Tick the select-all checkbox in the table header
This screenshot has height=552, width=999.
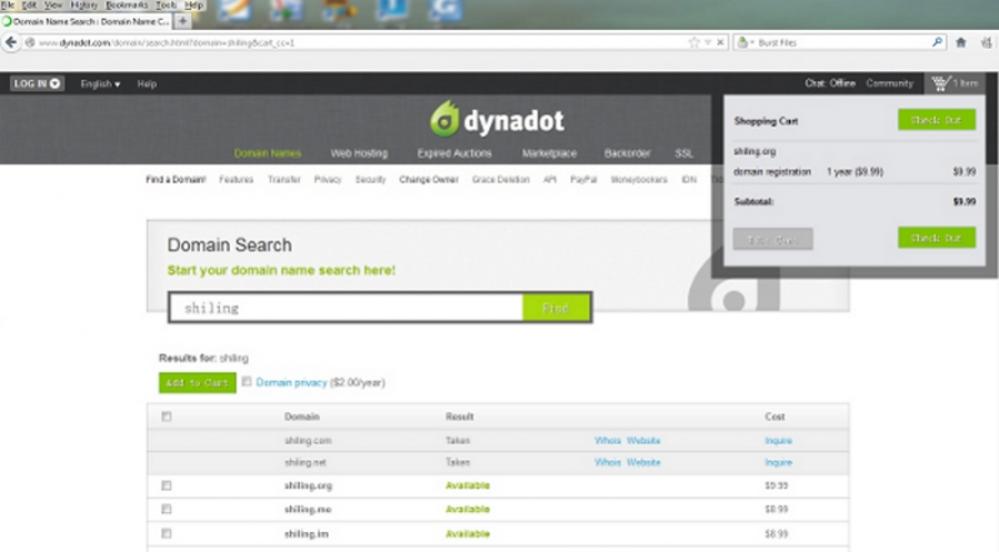click(166, 416)
